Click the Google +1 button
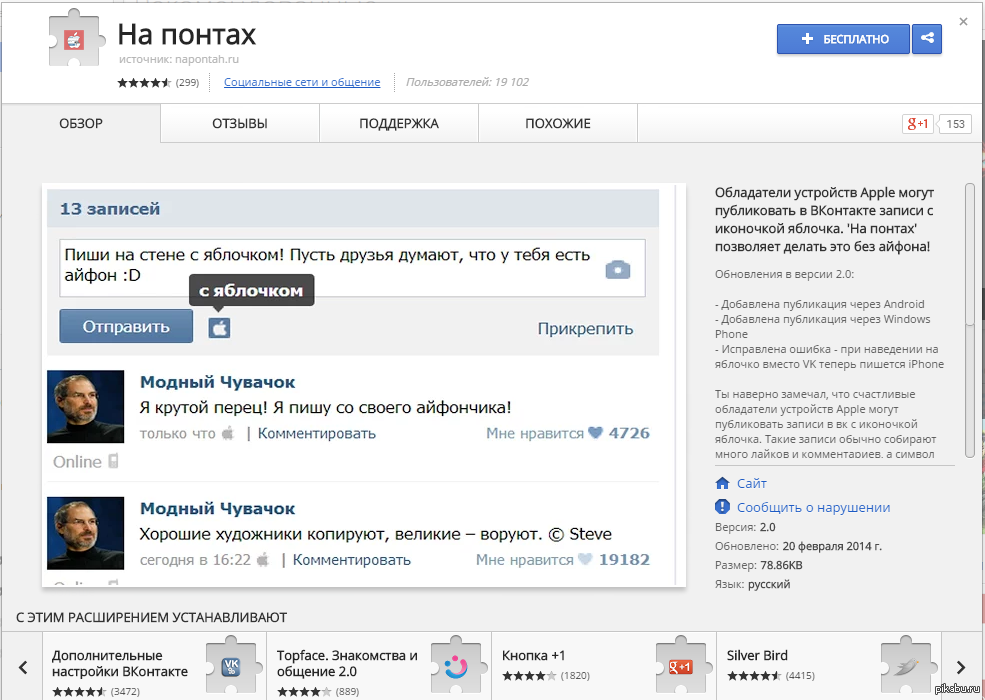The width and height of the screenshot is (985, 700). click(x=918, y=124)
